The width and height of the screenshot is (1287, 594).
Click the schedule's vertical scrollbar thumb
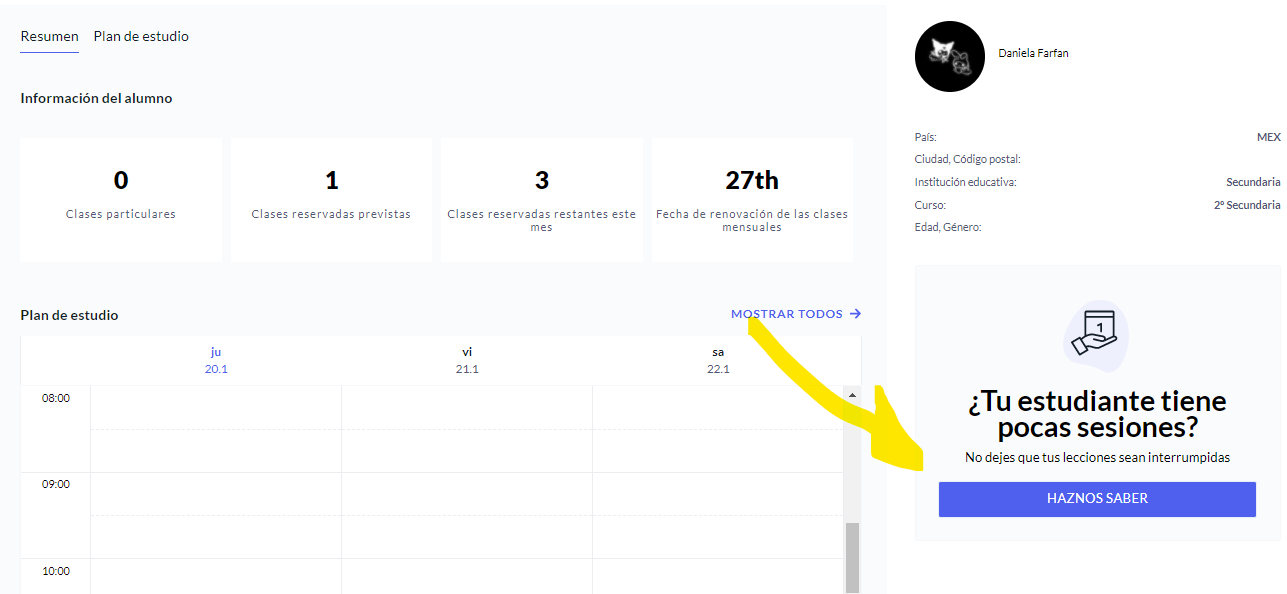coord(852,555)
